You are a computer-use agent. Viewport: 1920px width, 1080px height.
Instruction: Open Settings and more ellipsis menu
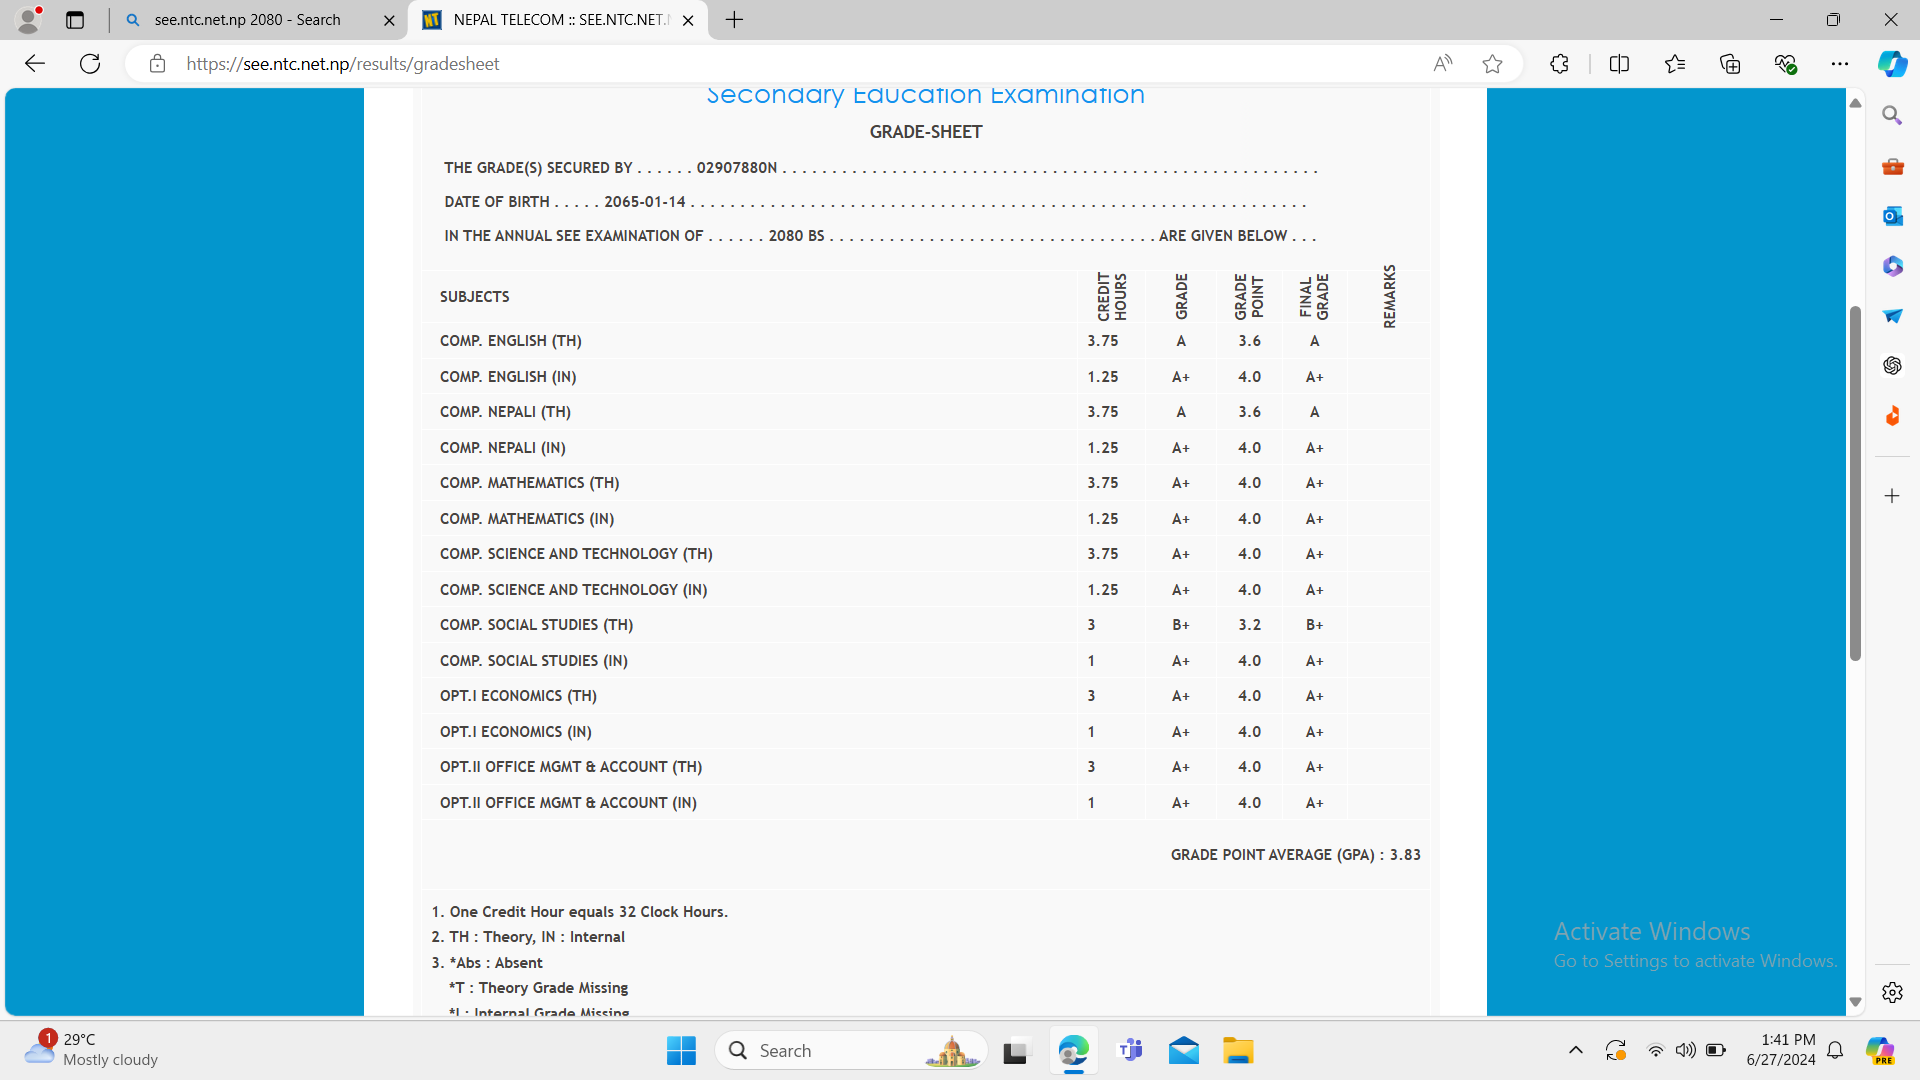pyautogui.click(x=1840, y=64)
